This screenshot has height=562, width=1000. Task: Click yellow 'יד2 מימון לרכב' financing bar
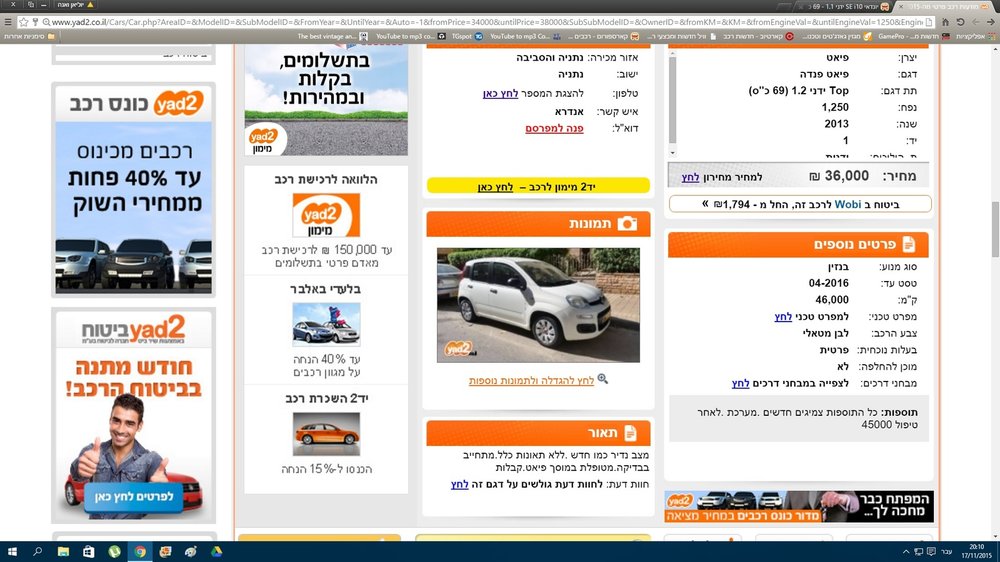pos(538,186)
